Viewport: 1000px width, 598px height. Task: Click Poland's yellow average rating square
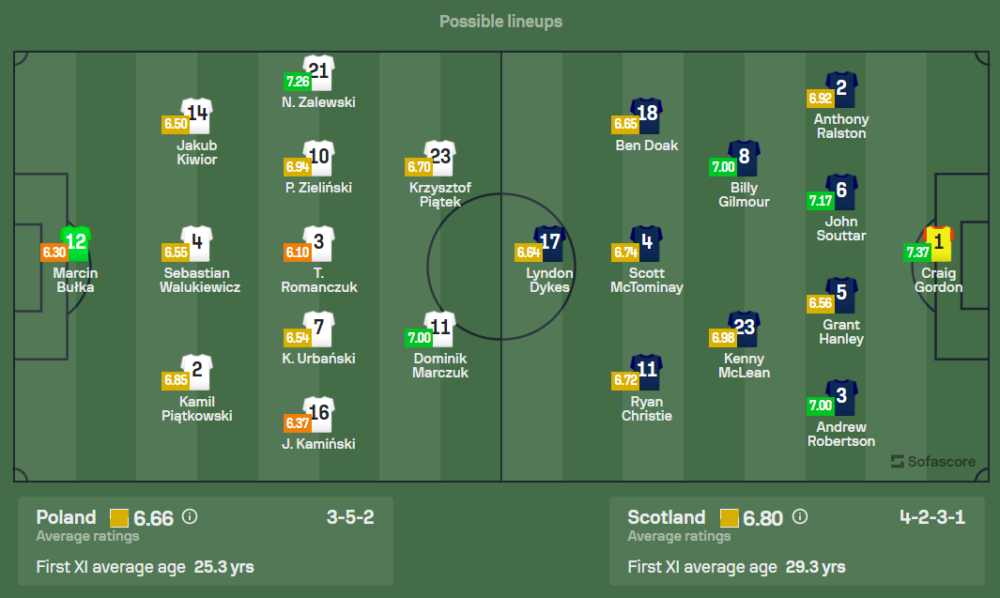pos(119,518)
